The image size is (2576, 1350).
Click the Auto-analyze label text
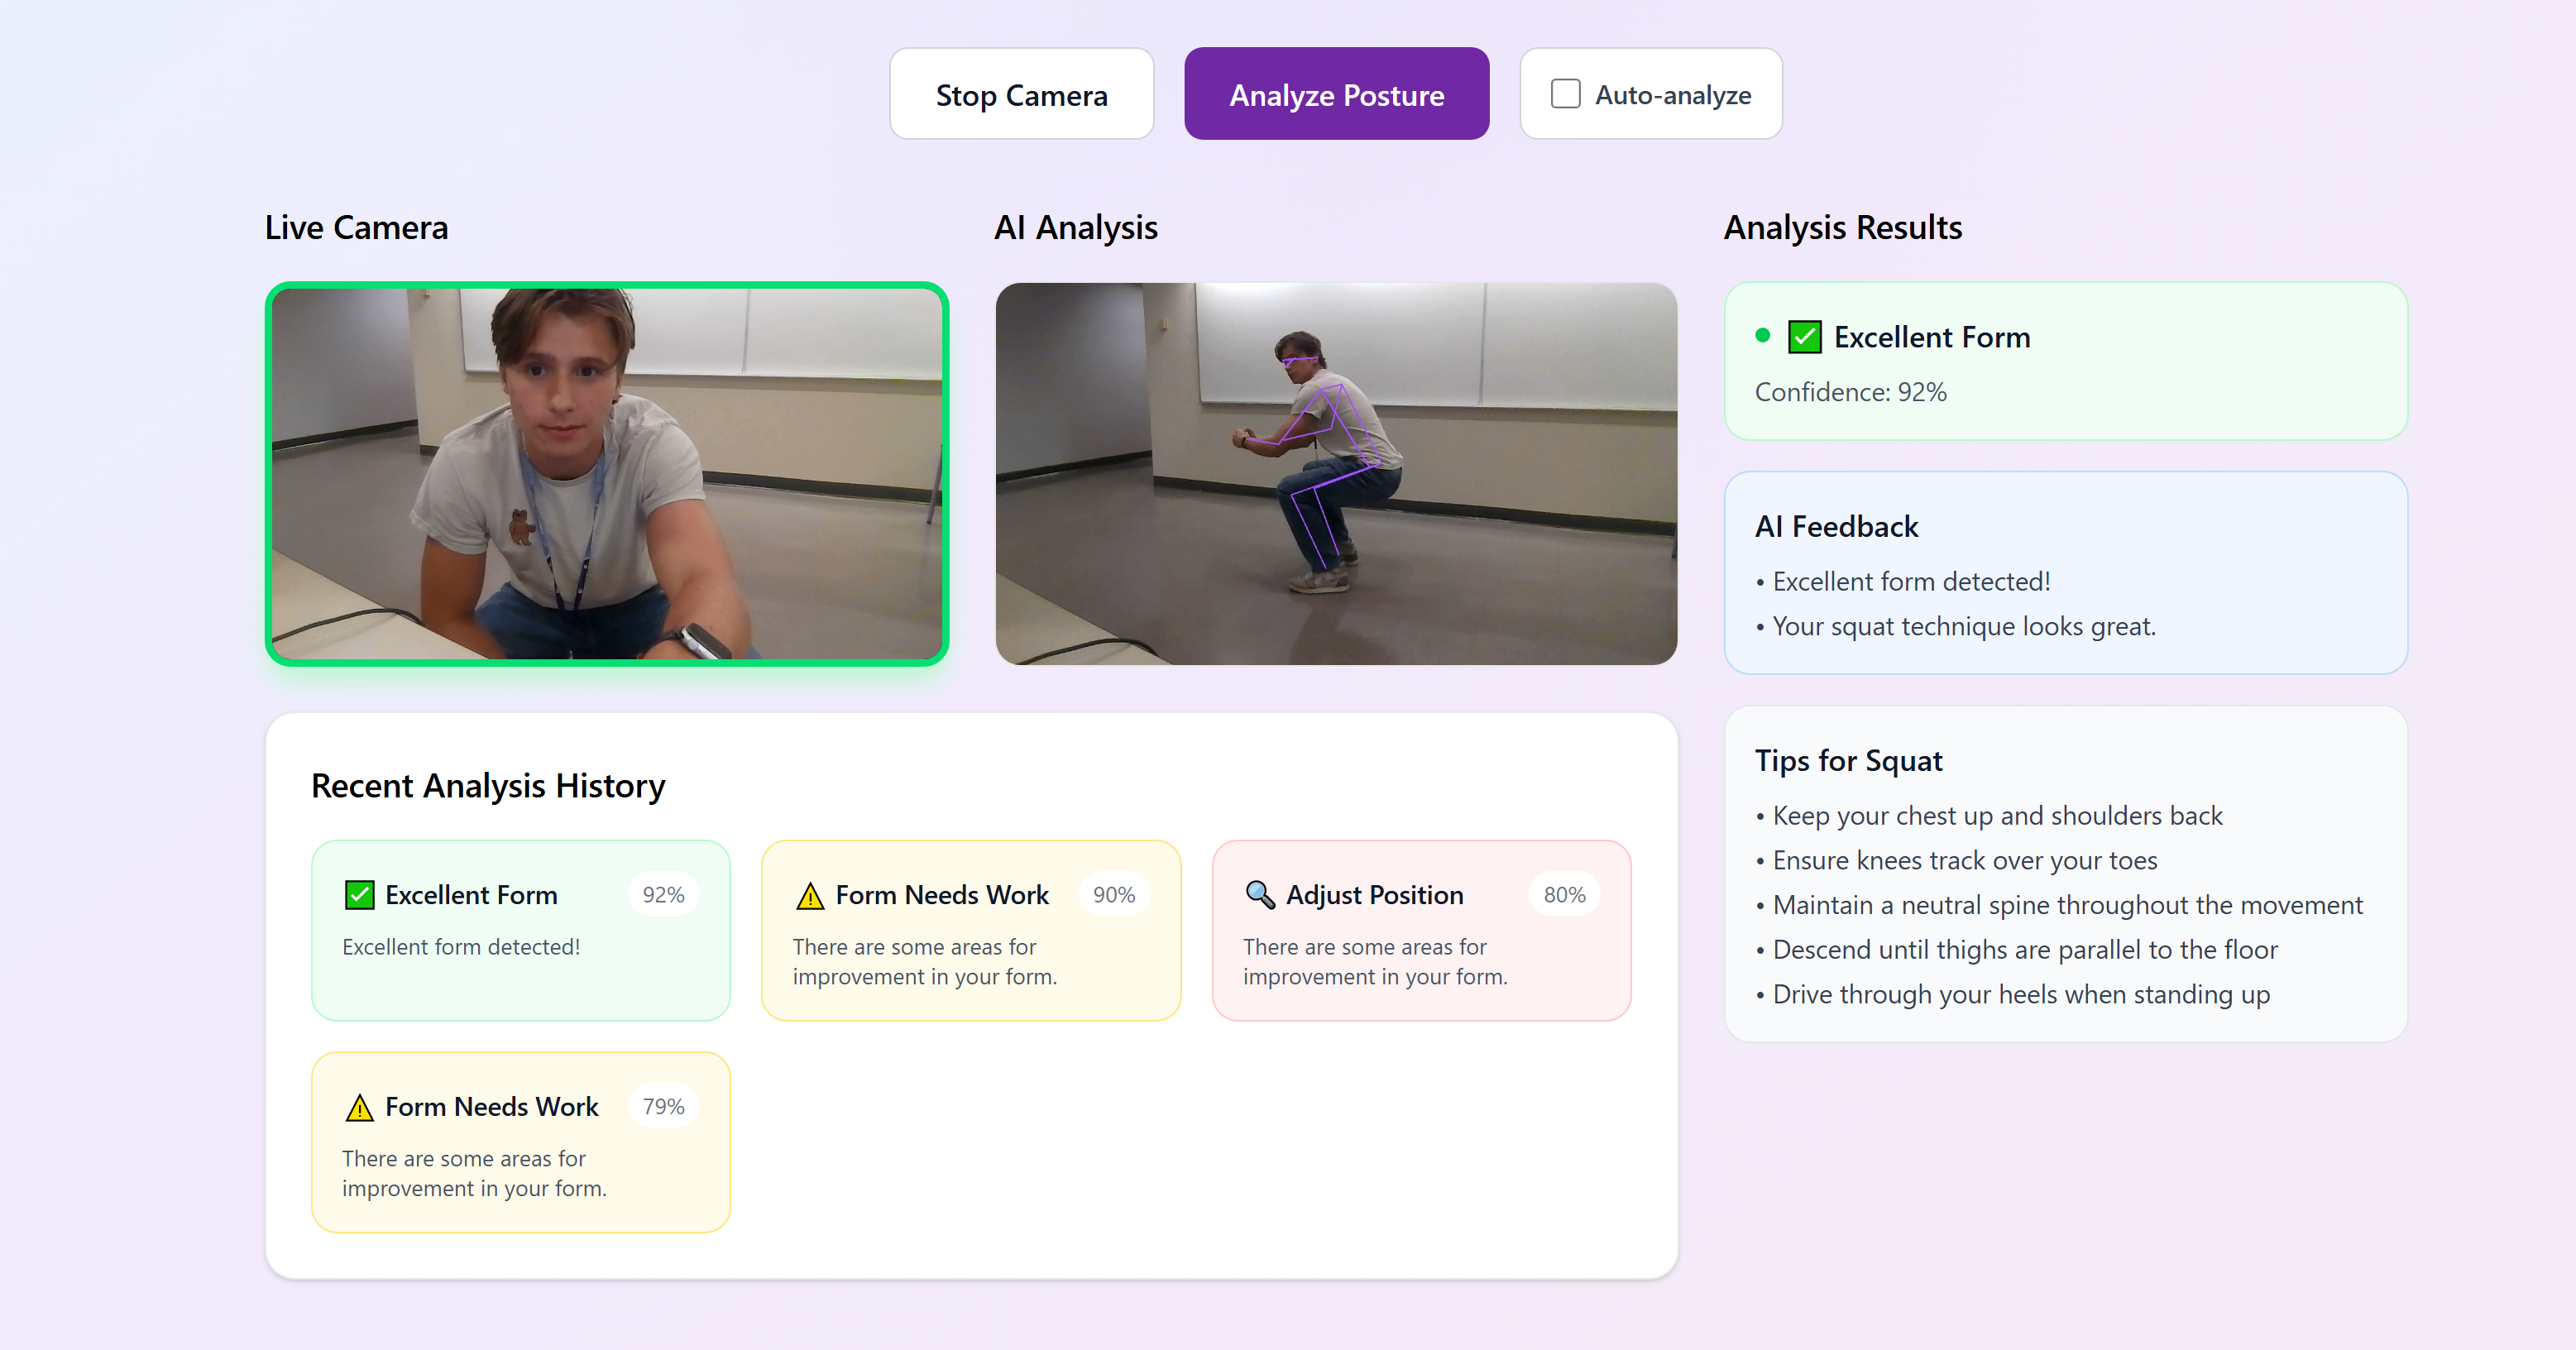point(1673,95)
